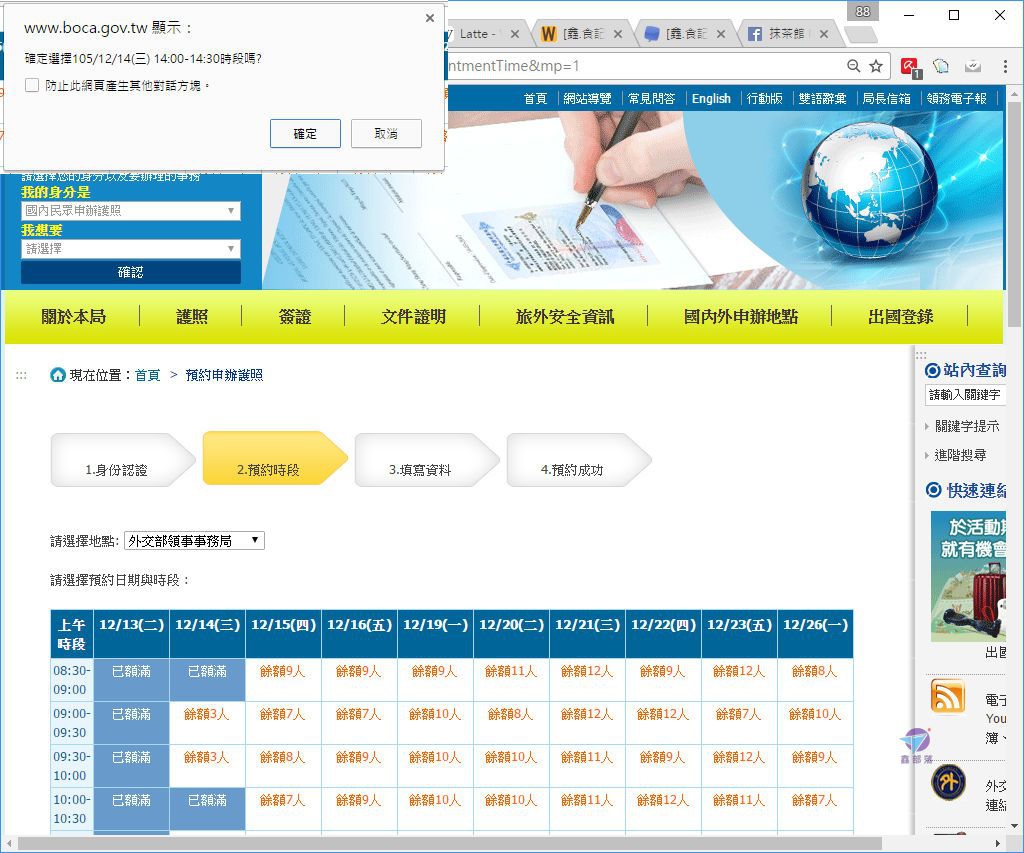Open 護照 menu
Viewport: 1024px width, 853px height.
click(x=192, y=317)
